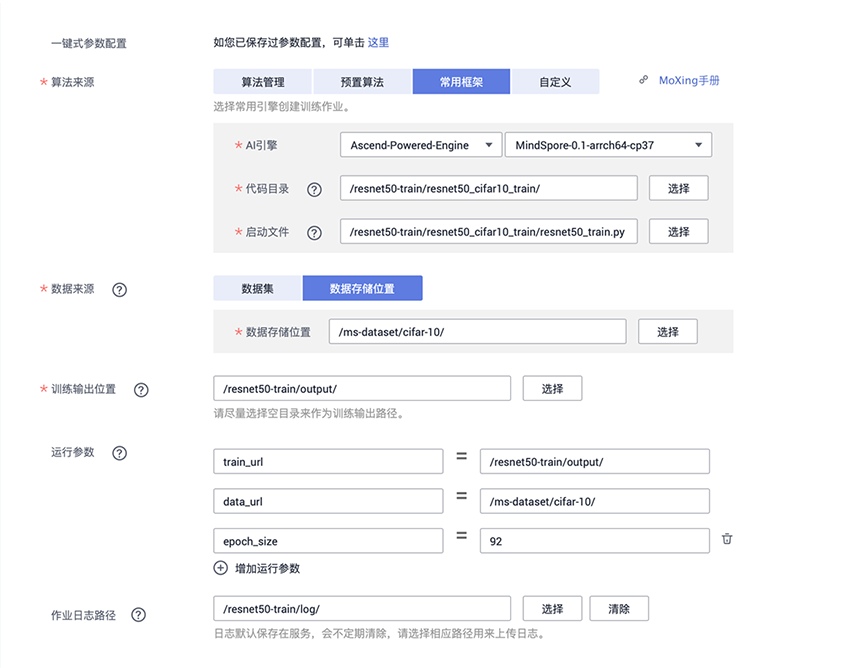Switch the data source to 数据集
The image size is (850, 668).
coord(258,288)
